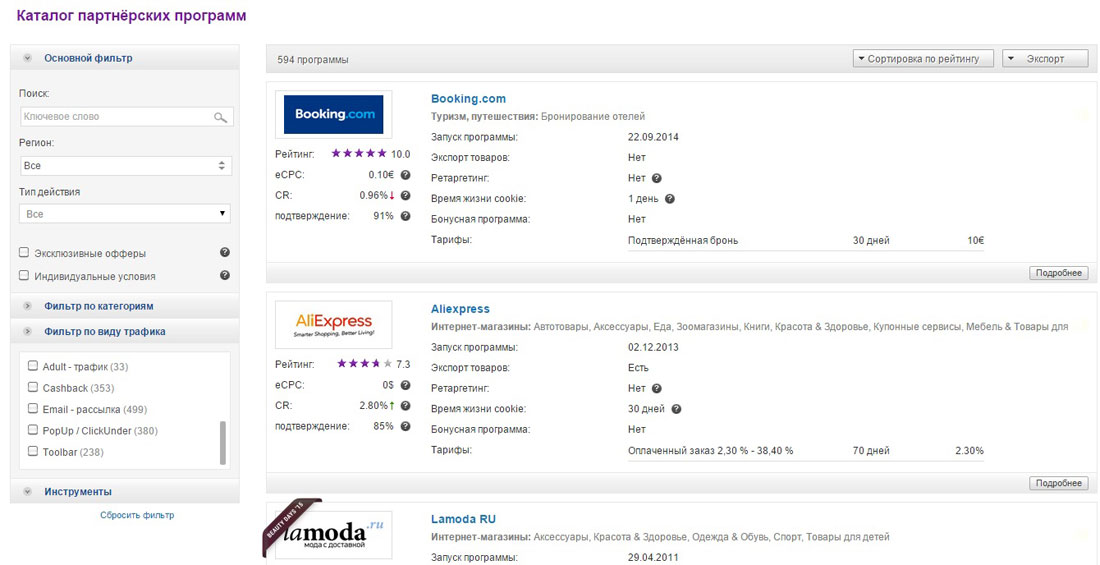Screen dimensions: 1100x565
Task: Click the Aliexpress rating stars
Action: click(364, 364)
